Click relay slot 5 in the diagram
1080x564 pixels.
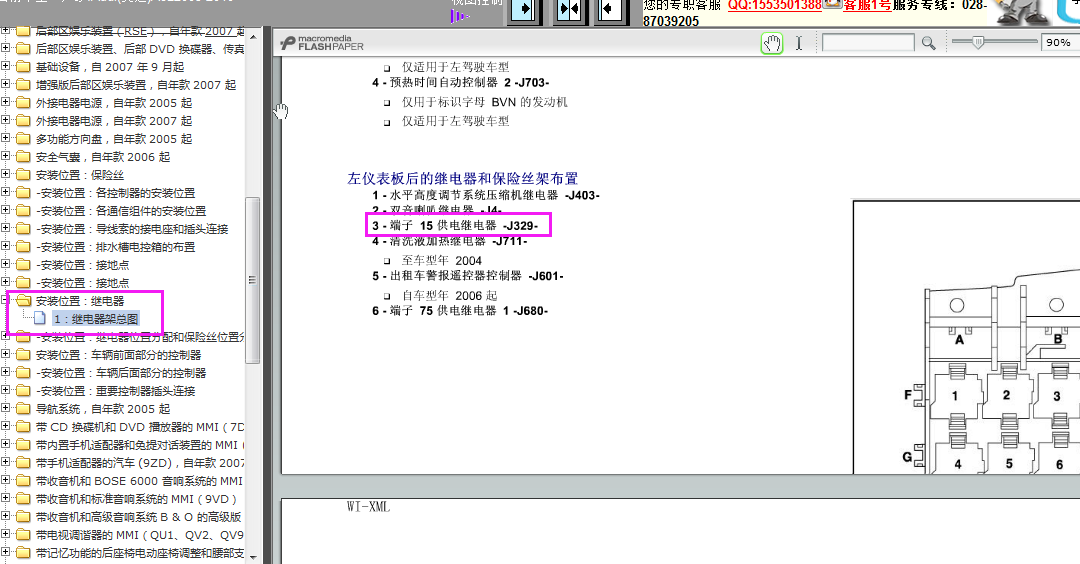pyautogui.click(x=1009, y=463)
